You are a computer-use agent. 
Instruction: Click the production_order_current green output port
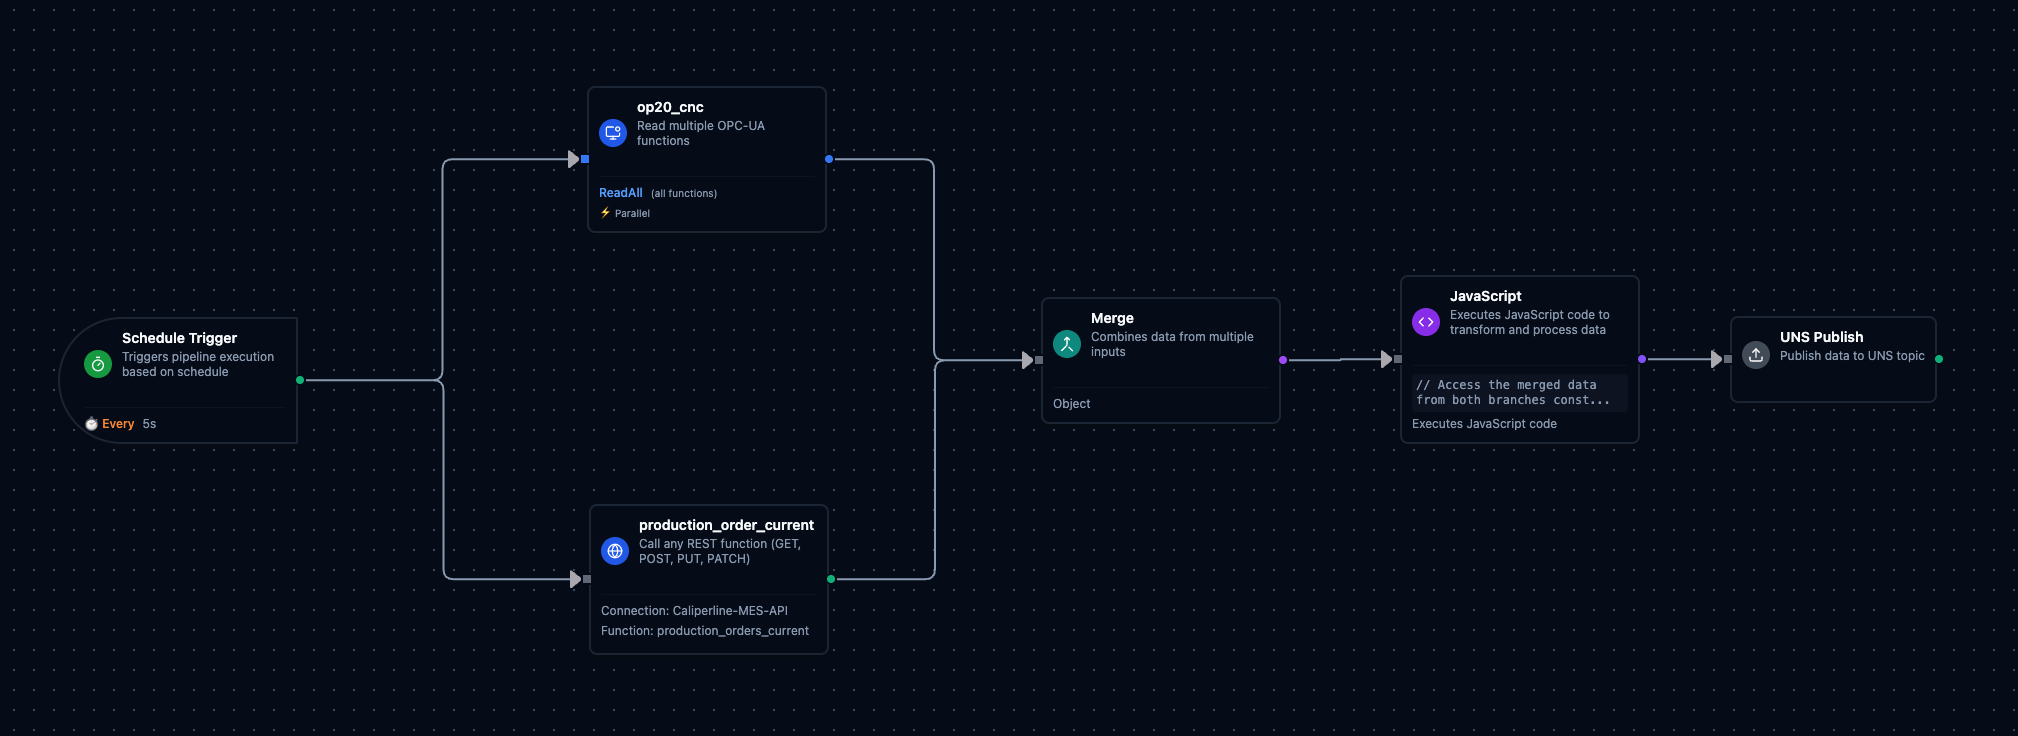831,579
